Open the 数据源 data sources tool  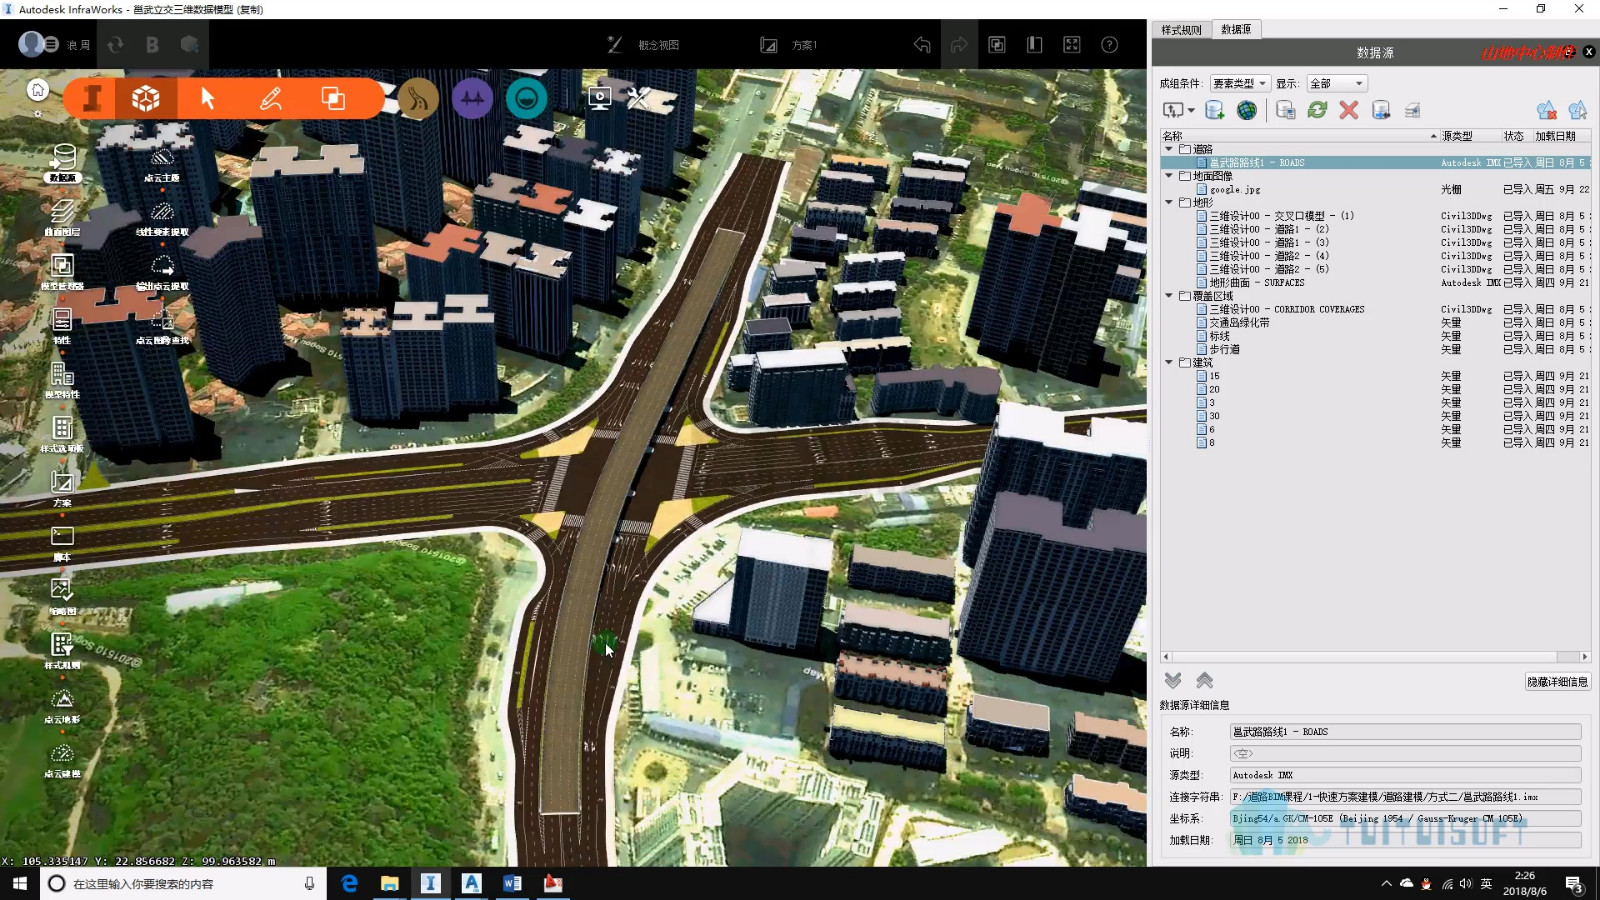coord(63,162)
